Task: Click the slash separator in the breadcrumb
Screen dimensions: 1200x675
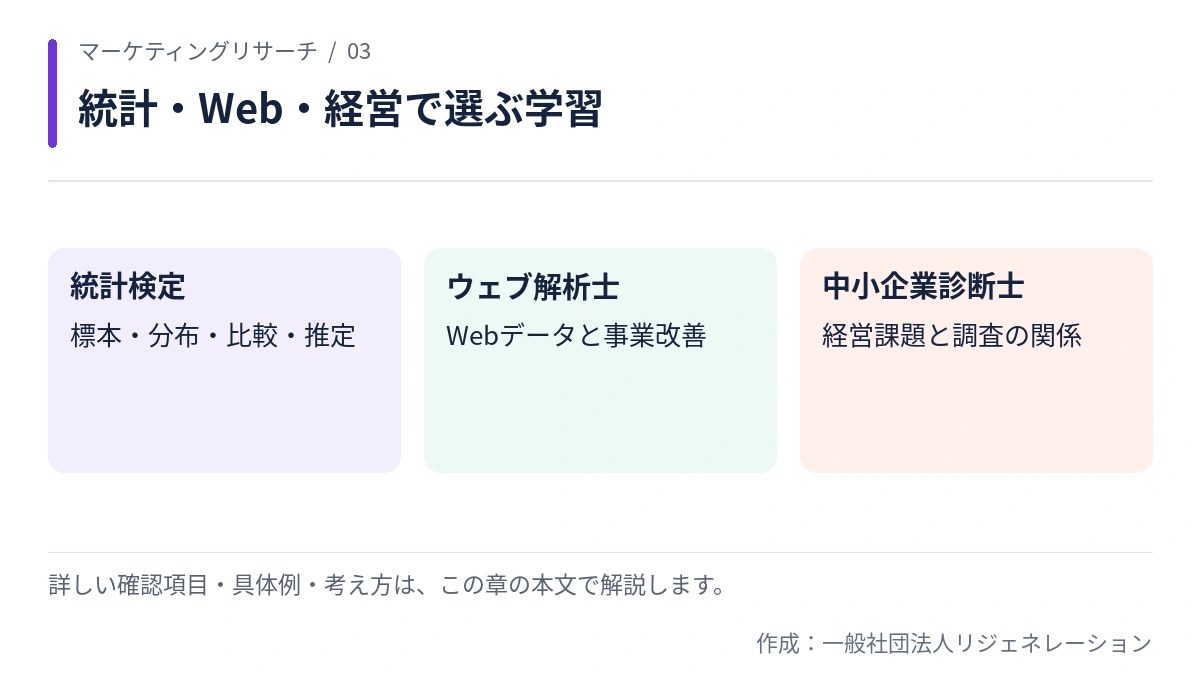Action: click(x=332, y=51)
